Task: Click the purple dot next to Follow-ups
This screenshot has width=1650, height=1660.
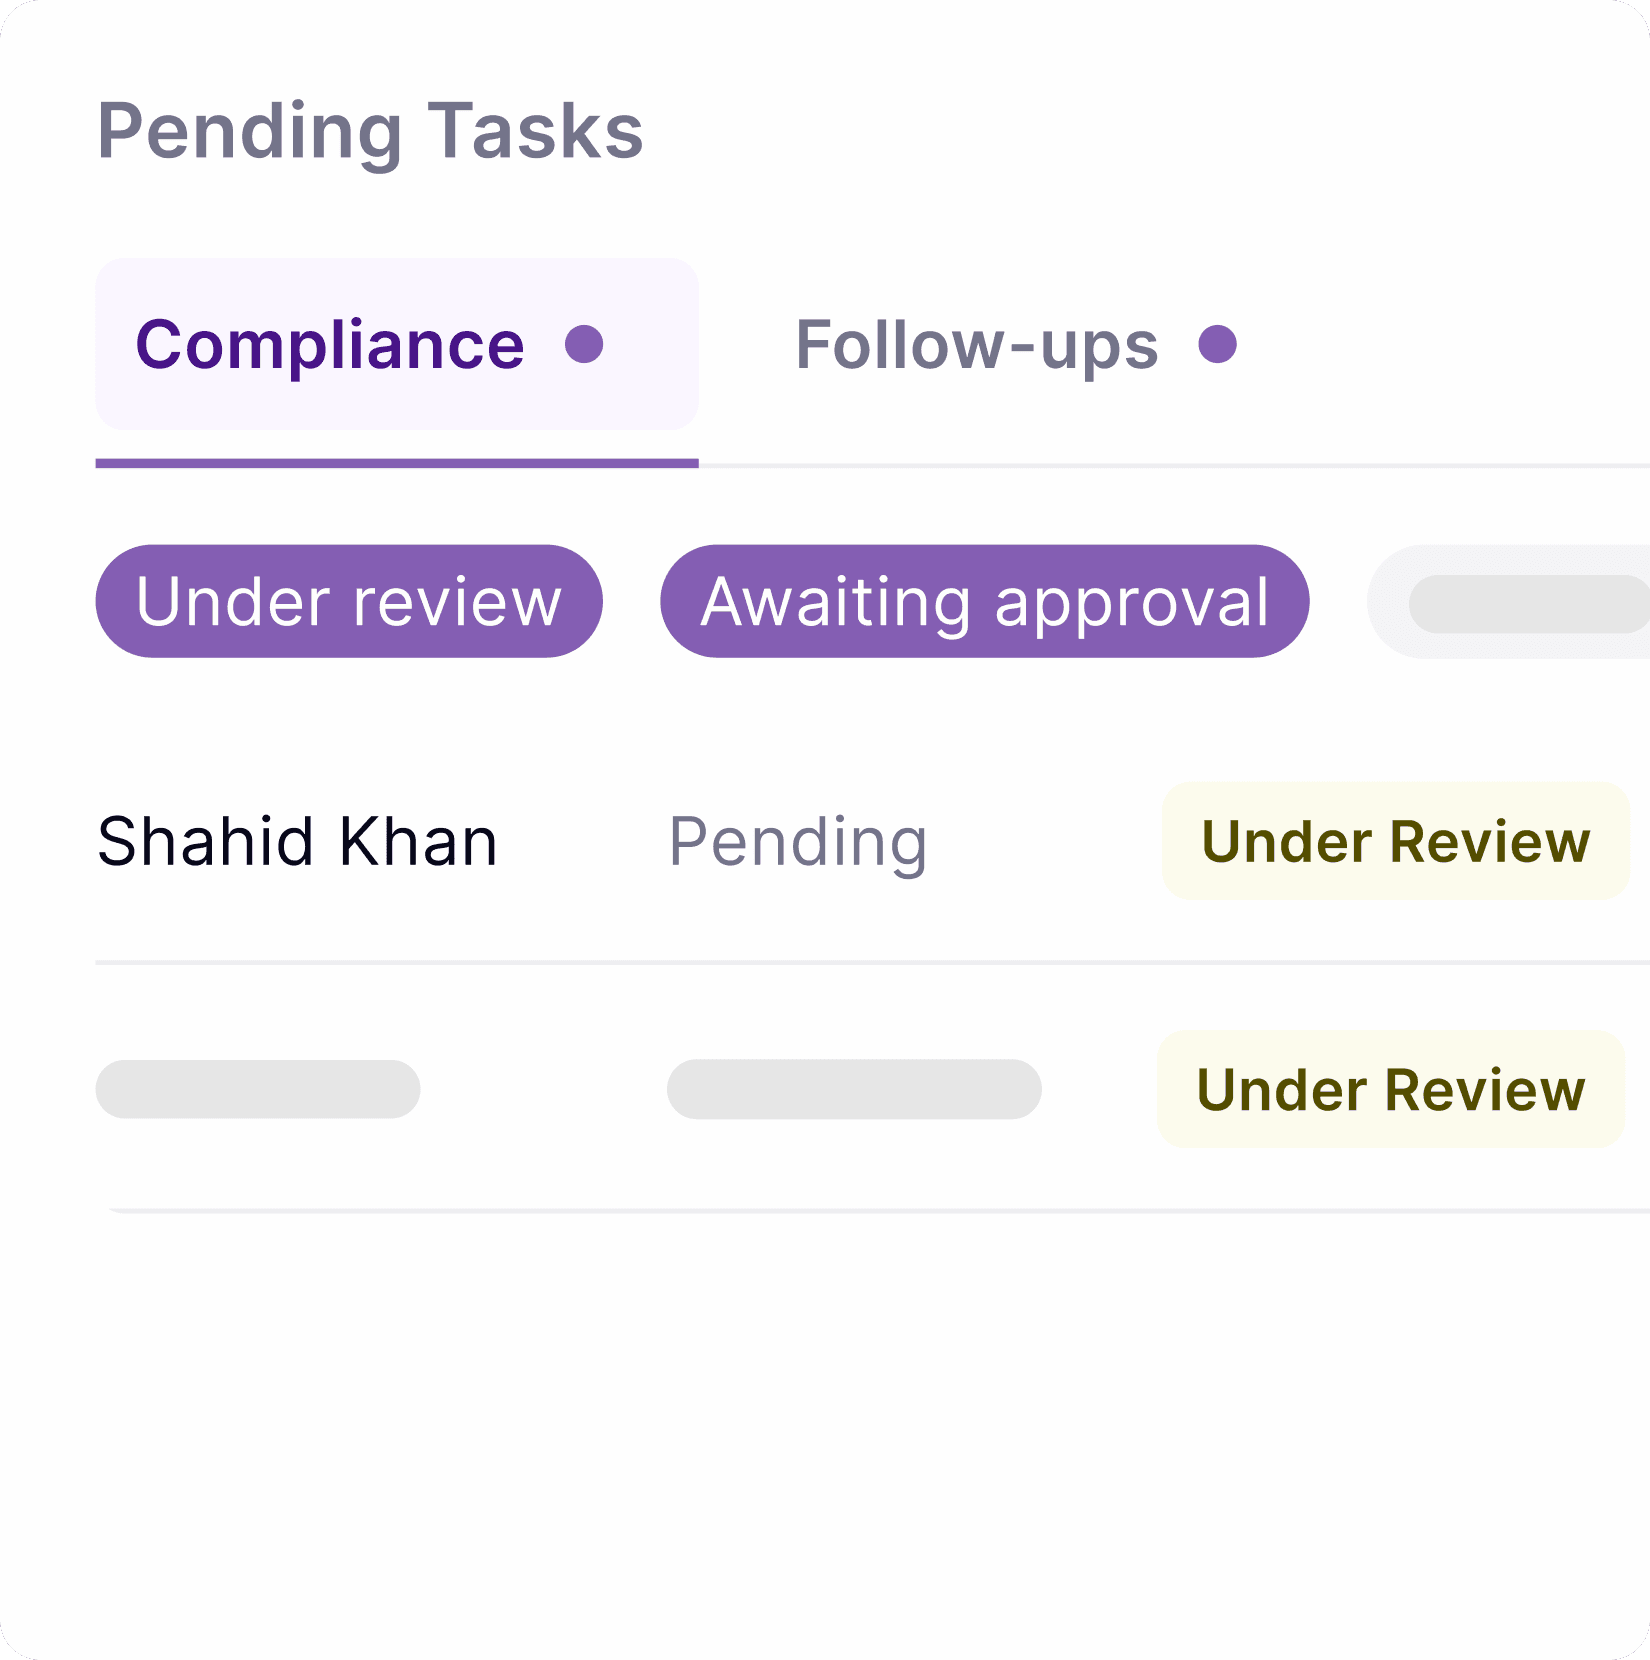Action: pos(1217,345)
